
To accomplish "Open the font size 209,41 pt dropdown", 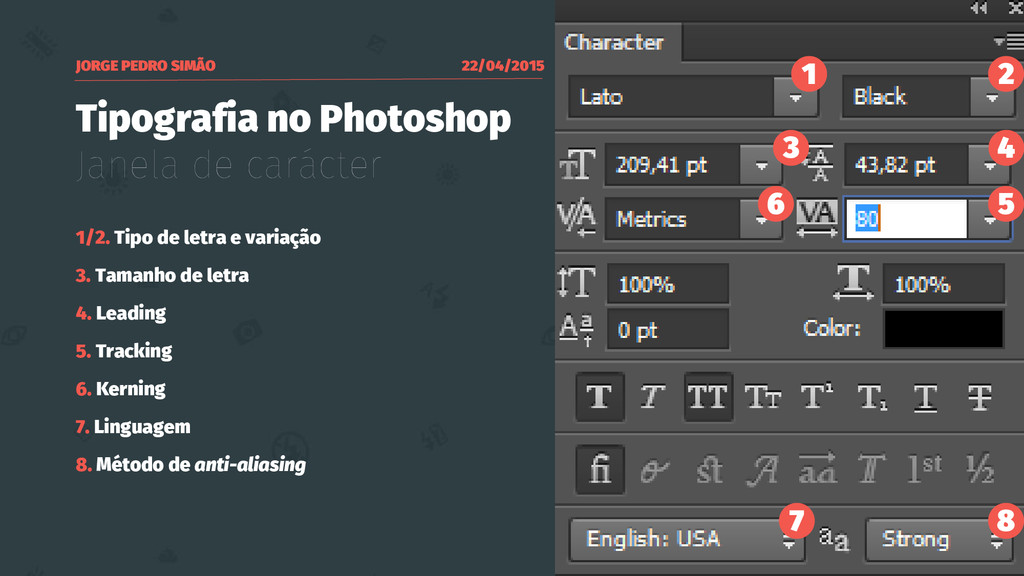I will [761, 165].
